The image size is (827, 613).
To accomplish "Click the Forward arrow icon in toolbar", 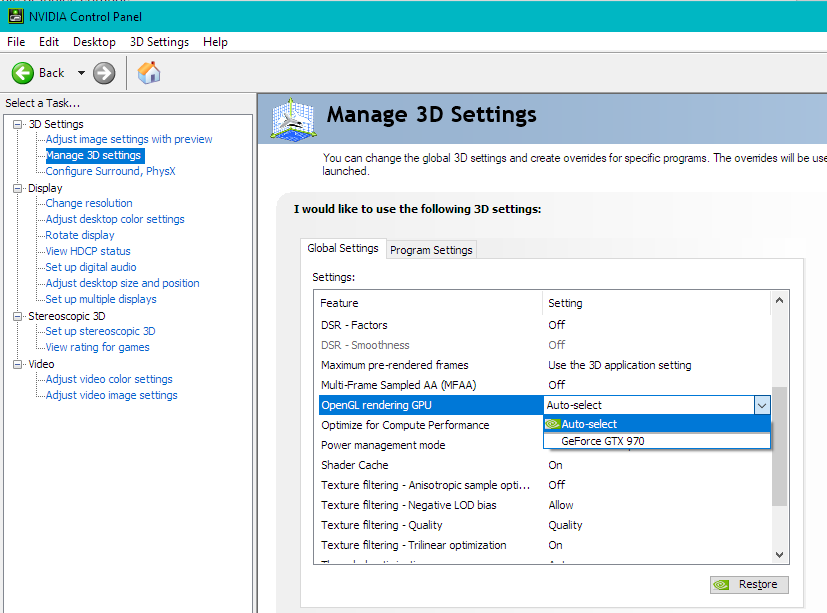I will tap(104, 73).
